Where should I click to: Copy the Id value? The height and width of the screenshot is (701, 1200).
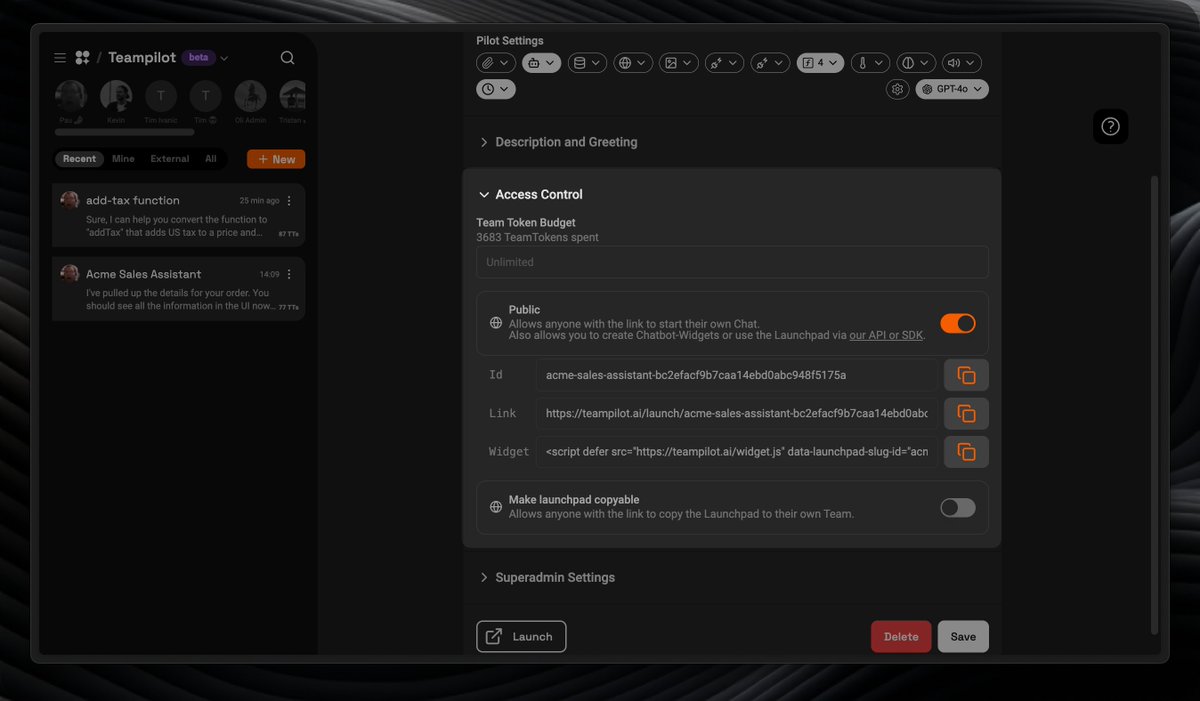pyautogui.click(x=966, y=375)
